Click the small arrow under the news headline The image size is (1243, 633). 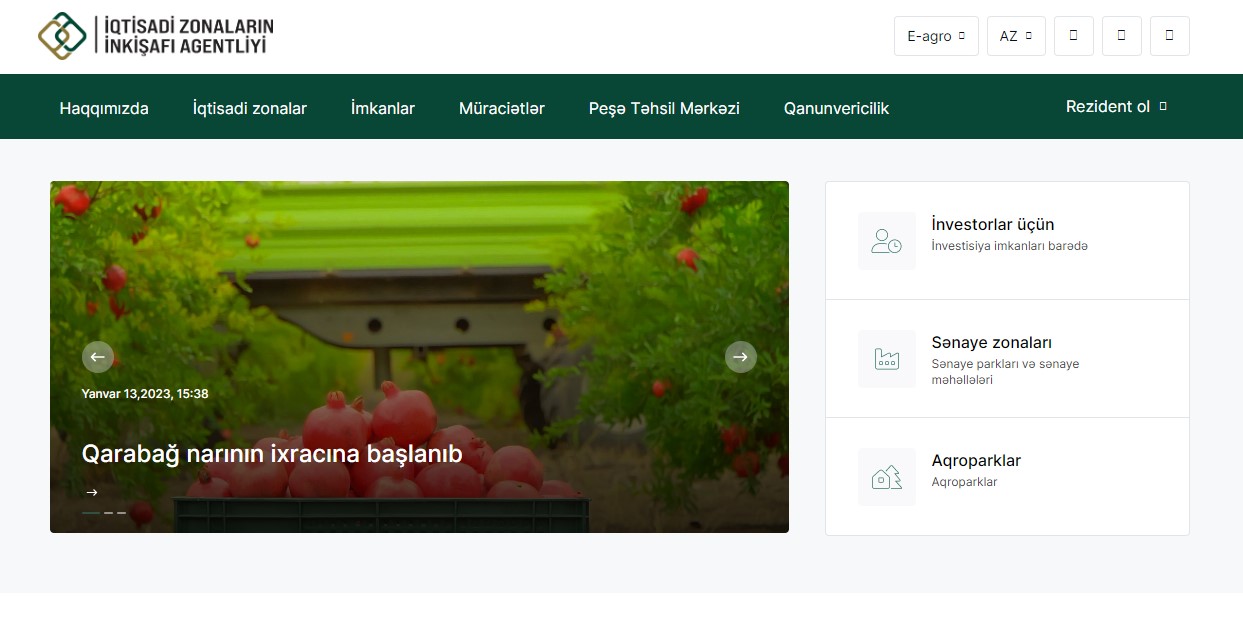coord(92,492)
